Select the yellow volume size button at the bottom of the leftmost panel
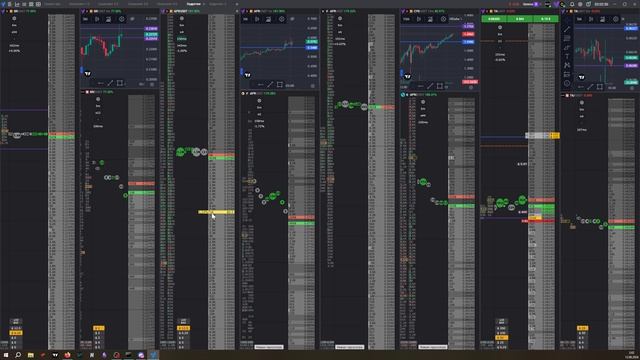 [16, 333]
